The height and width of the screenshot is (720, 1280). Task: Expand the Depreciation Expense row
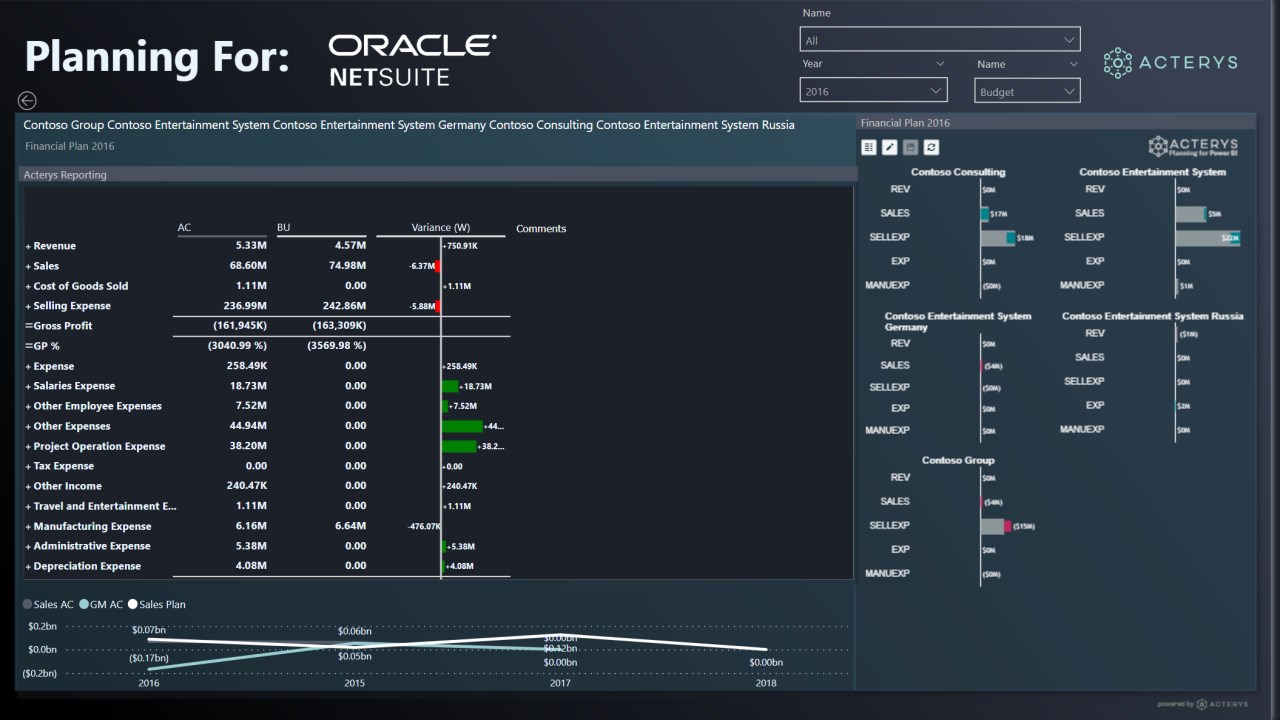coord(28,566)
